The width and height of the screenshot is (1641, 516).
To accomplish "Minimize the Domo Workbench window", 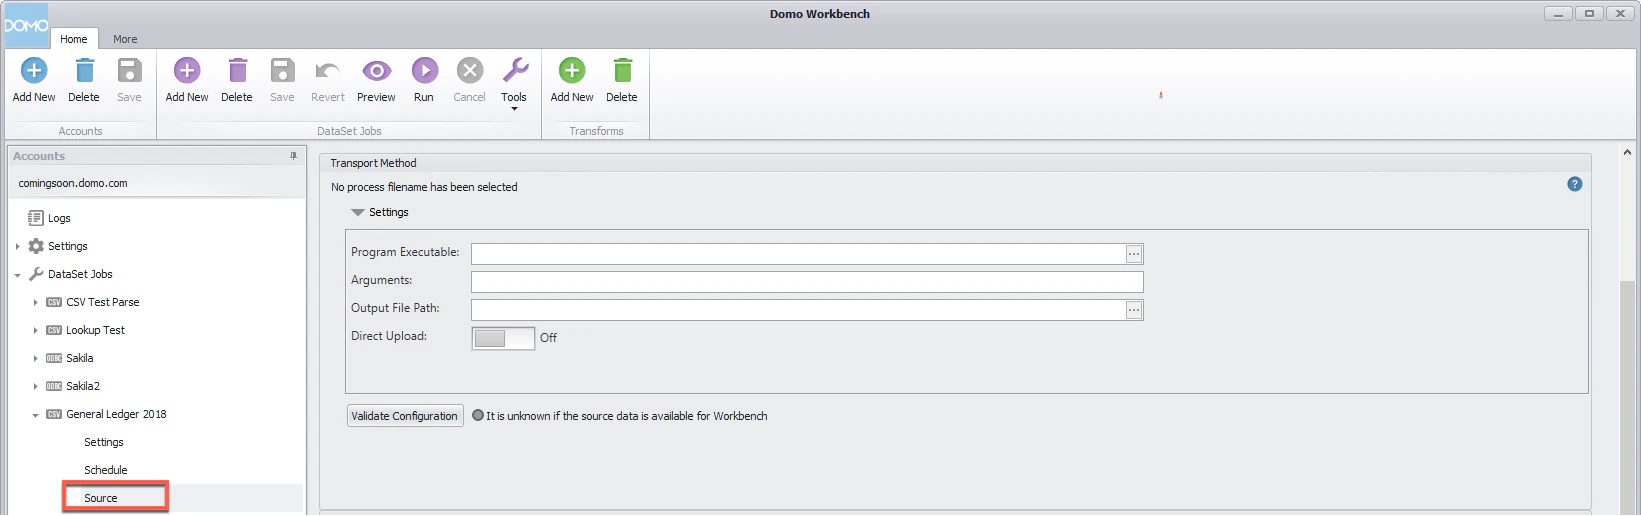I will tap(1558, 13).
